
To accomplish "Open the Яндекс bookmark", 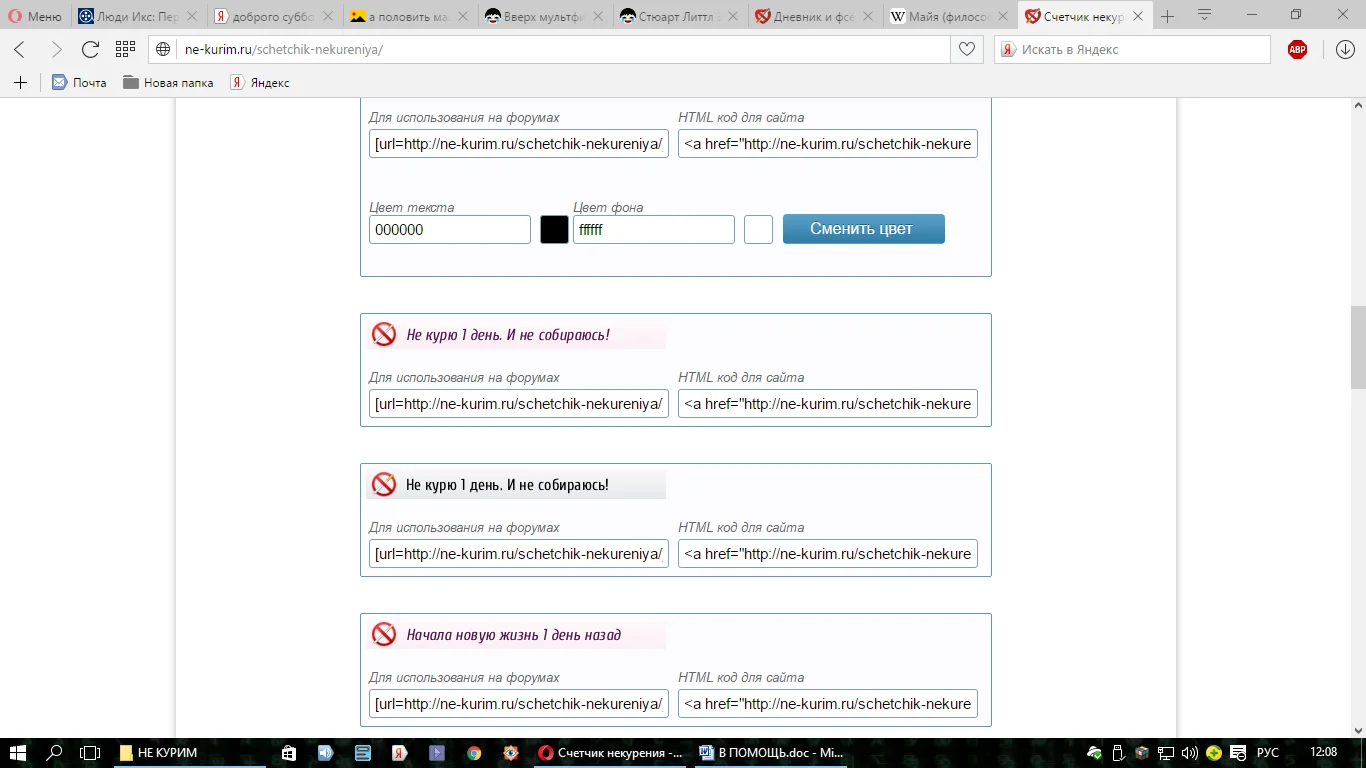I will pos(260,83).
